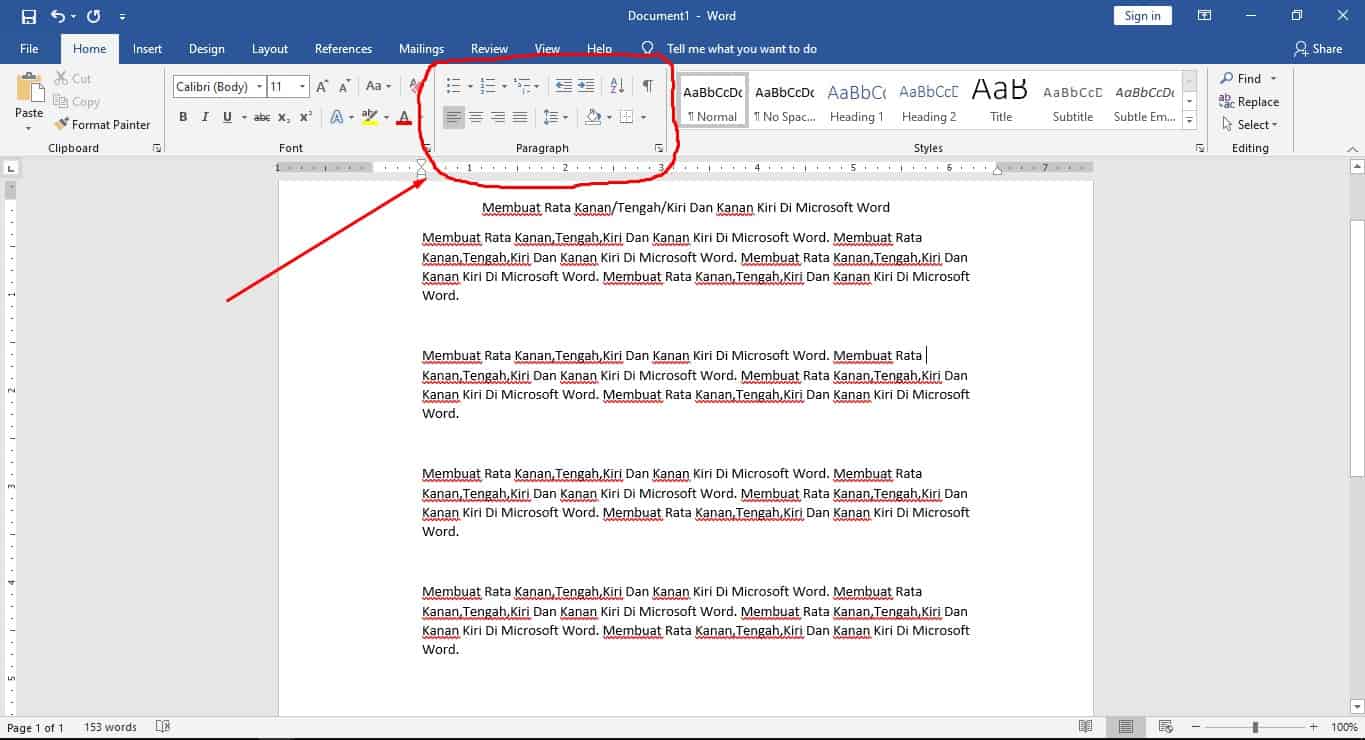Apply the Title style
Image resolution: width=1365 pixels, height=740 pixels.
[1001, 100]
